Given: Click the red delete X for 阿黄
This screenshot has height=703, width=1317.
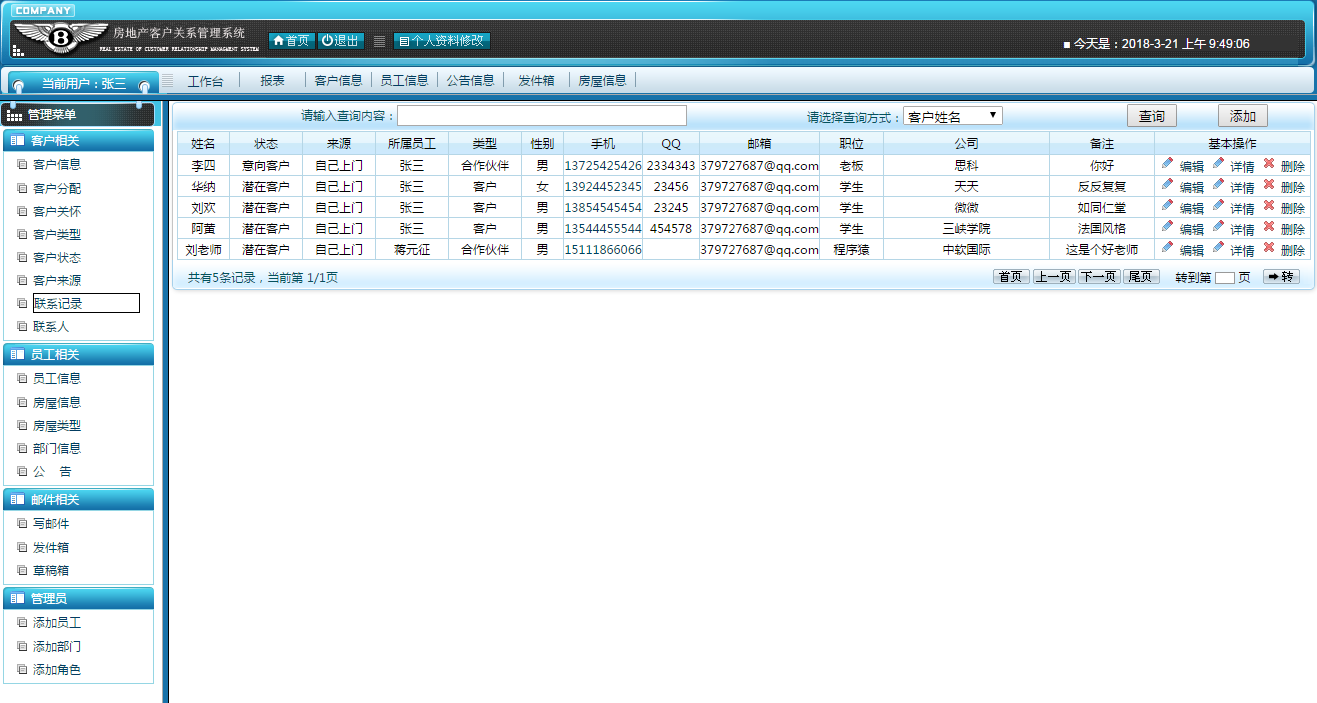Looking at the screenshot, I should point(1269,226).
